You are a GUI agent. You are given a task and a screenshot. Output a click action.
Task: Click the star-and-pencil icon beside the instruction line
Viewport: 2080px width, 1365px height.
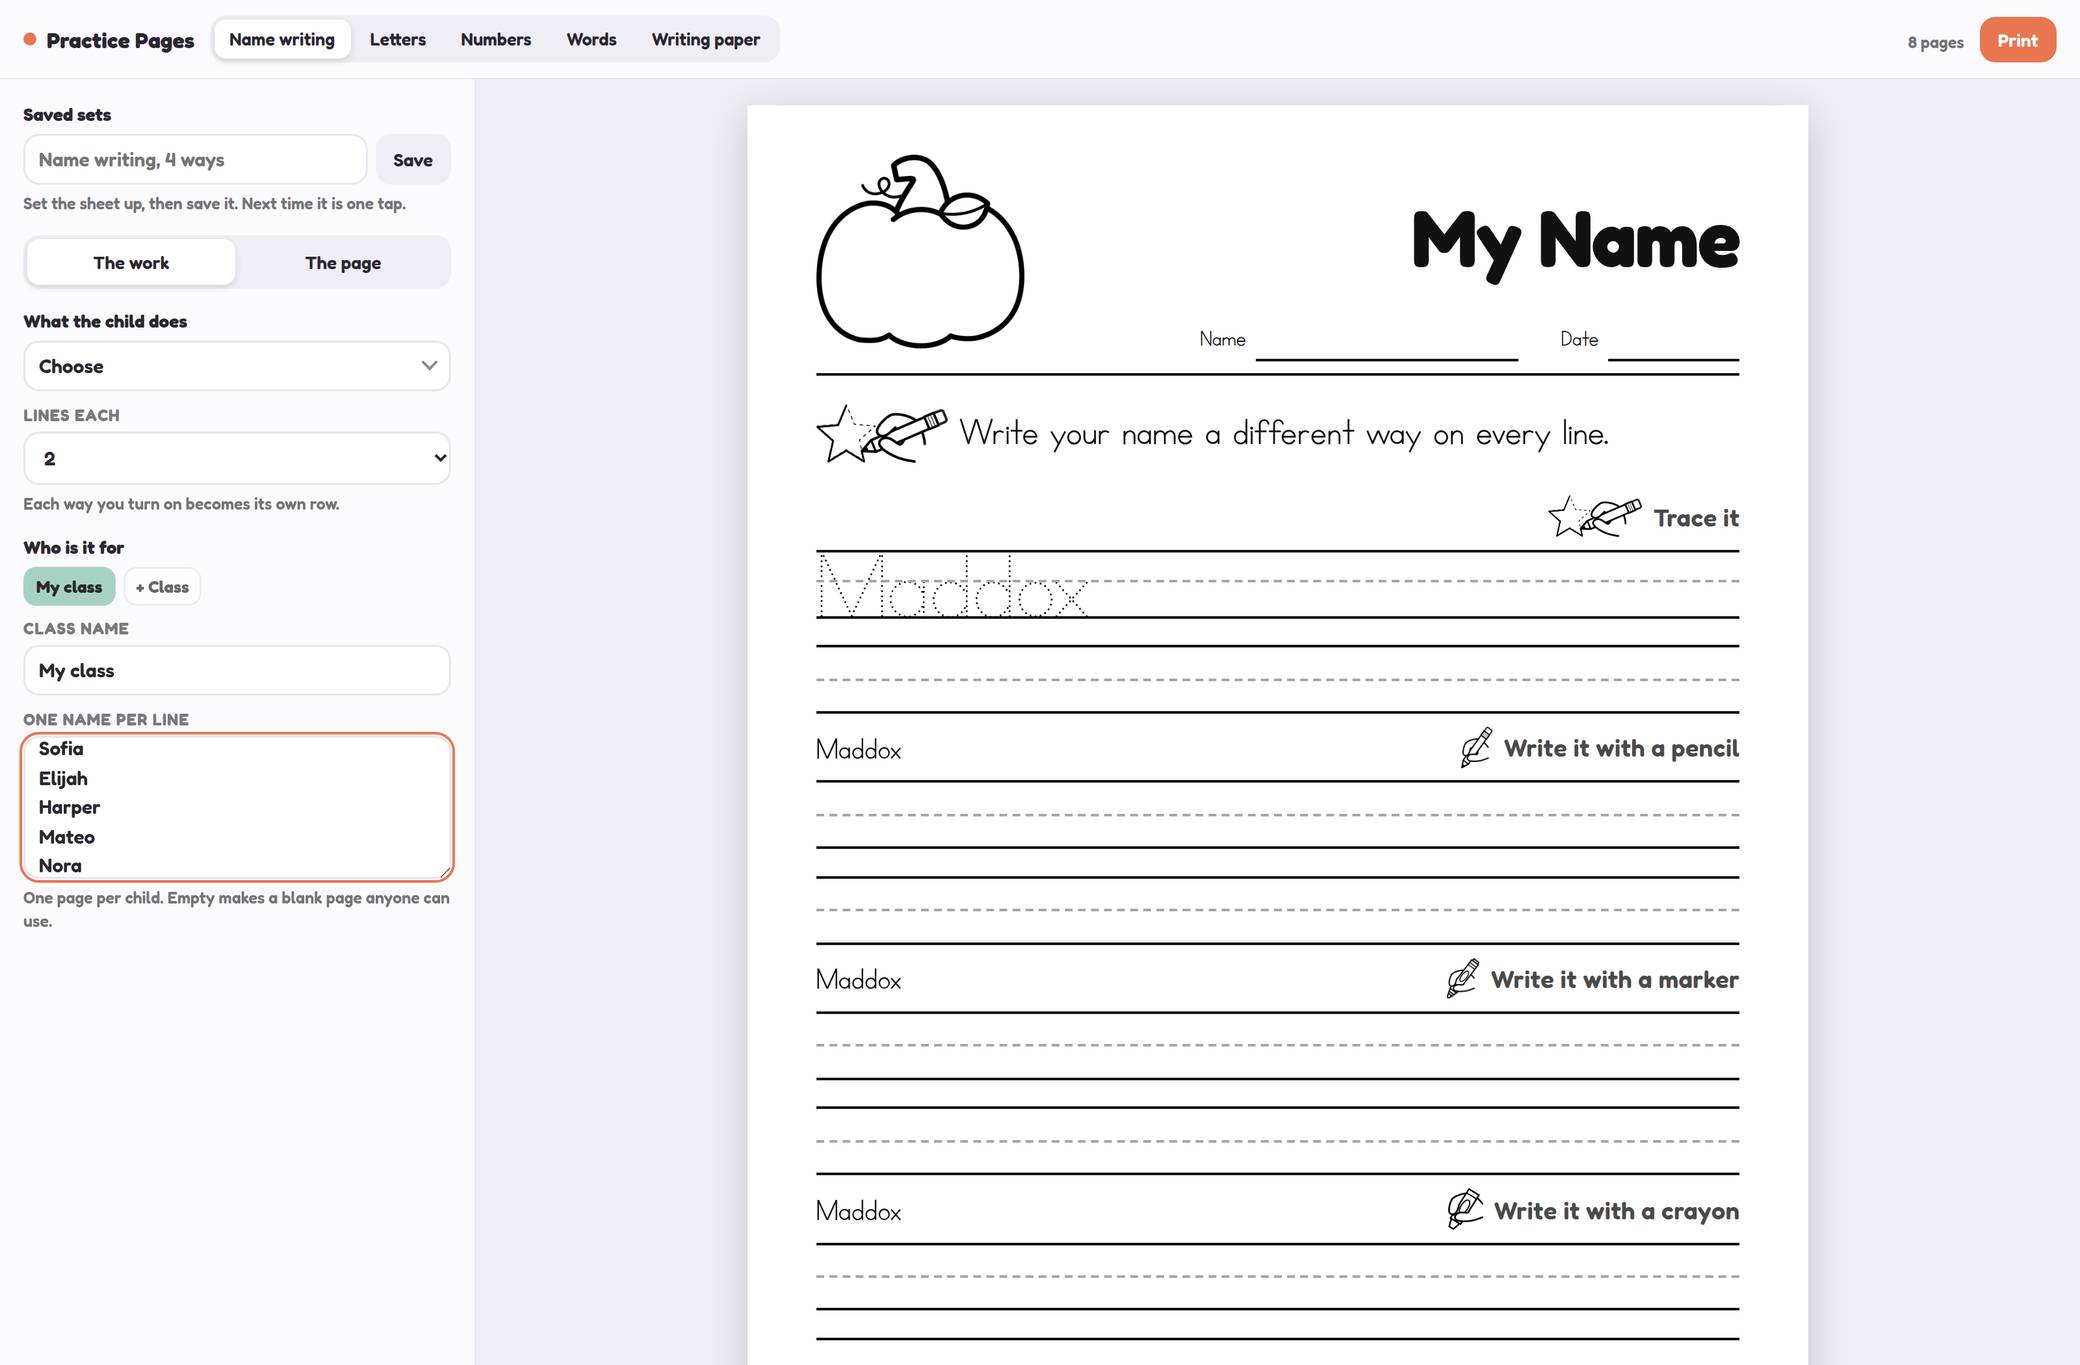click(x=881, y=434)
